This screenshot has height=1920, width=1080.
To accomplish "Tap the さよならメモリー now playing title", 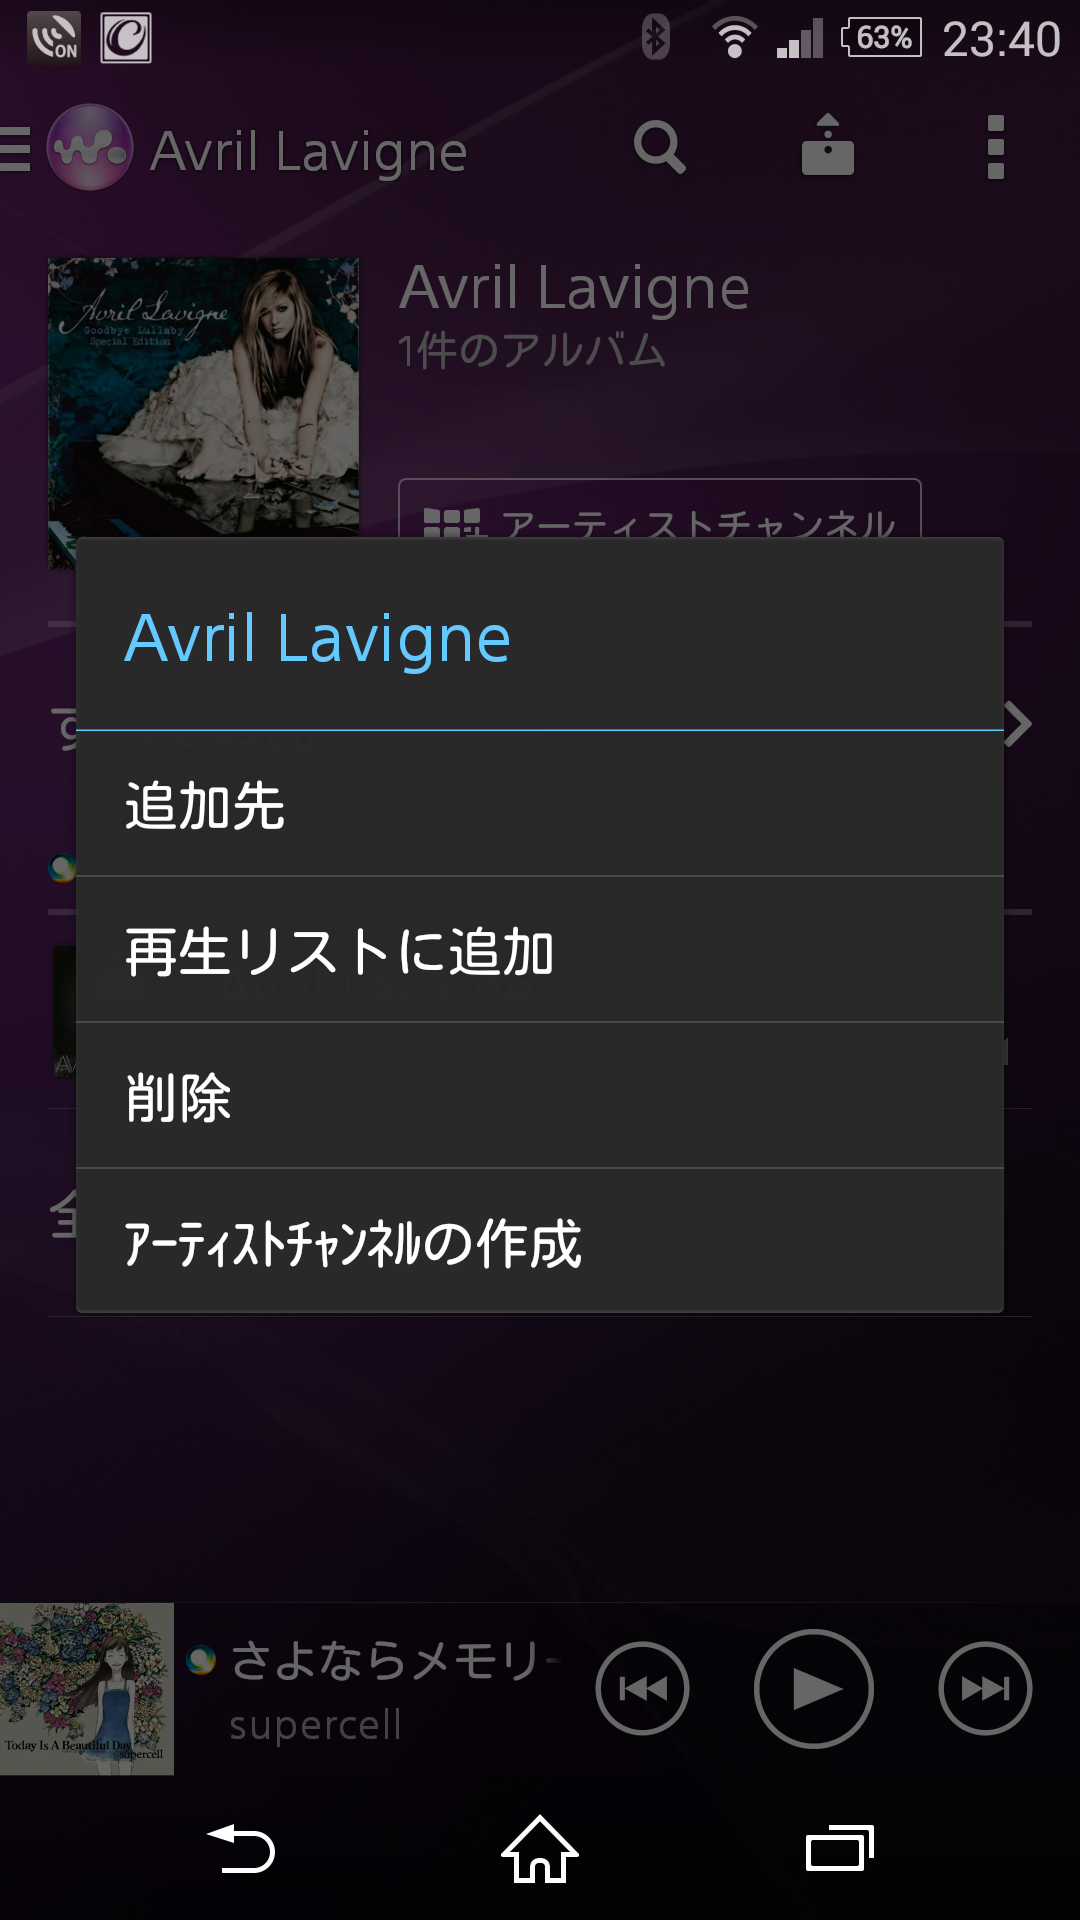I will click(x=396, y=1661).
